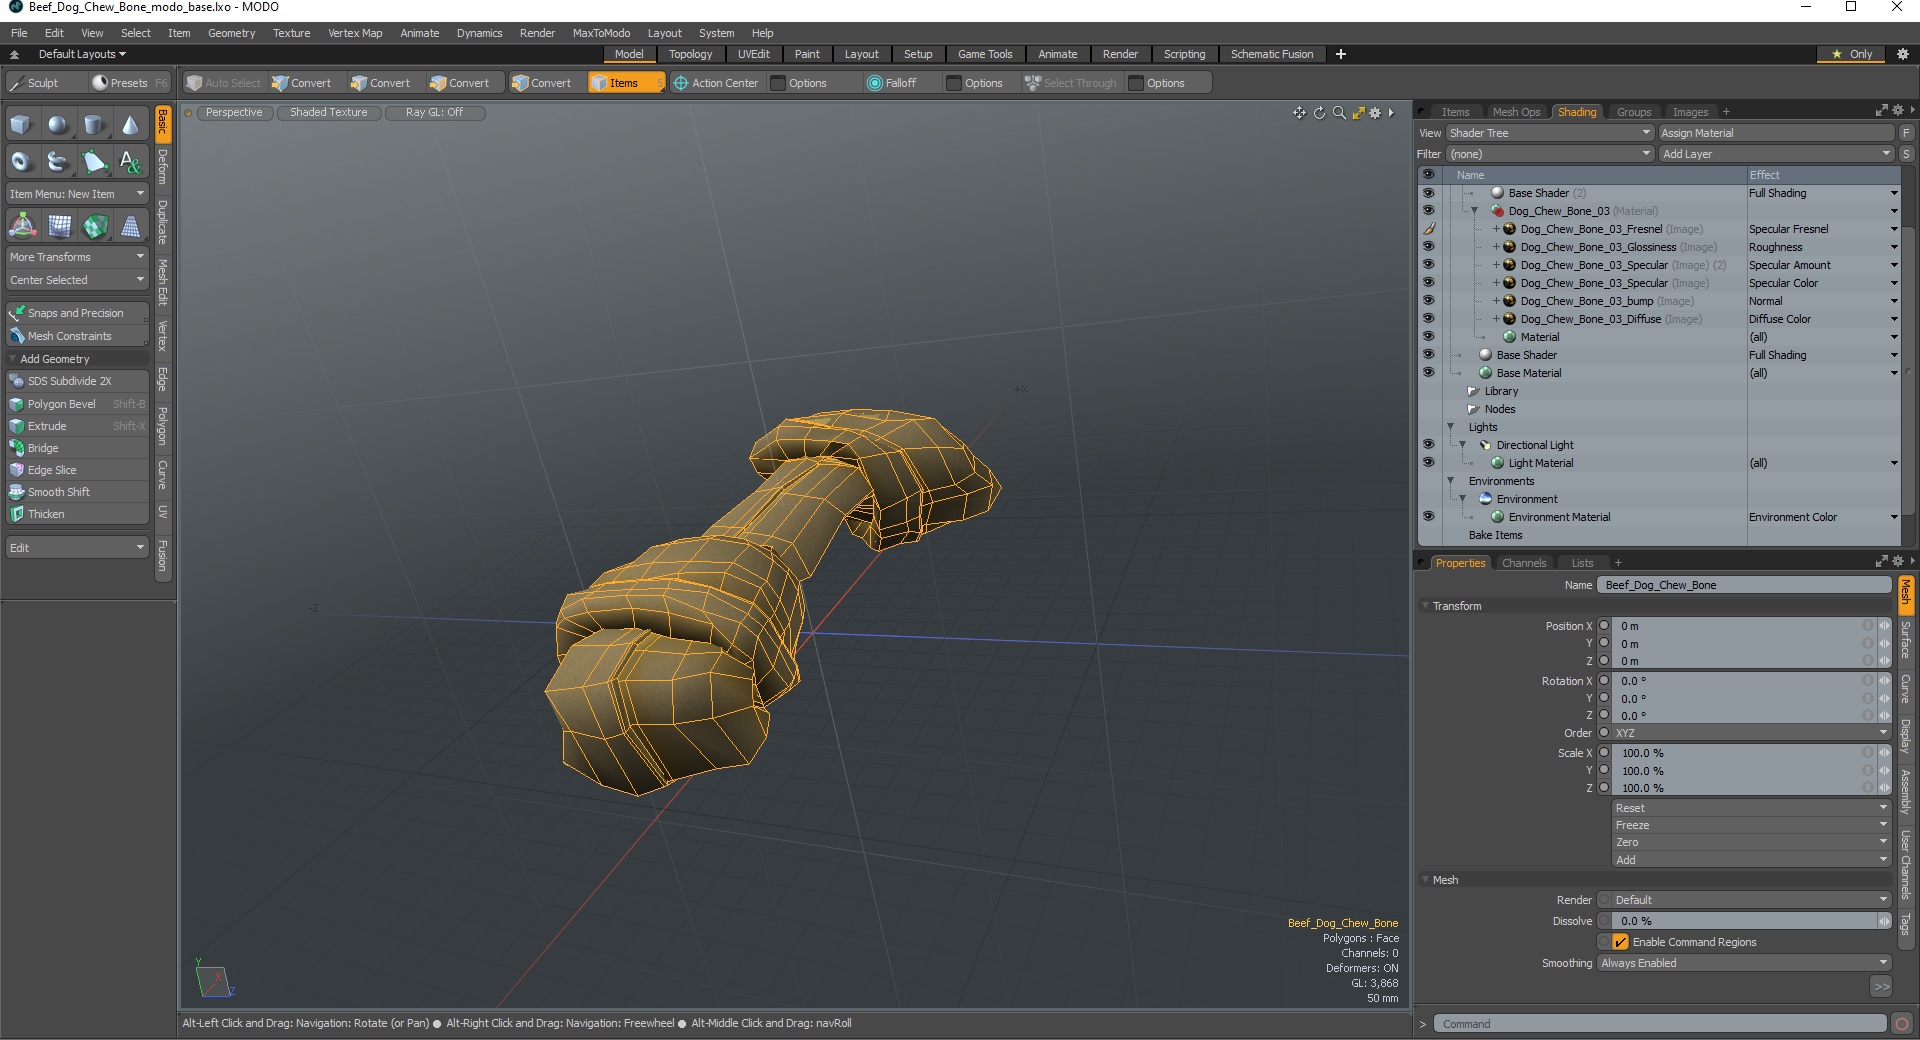The image size is (1920, 1040).
Task: Click the Name field Beef_Dog_Chew_Bone
Action: [1744, 585]
